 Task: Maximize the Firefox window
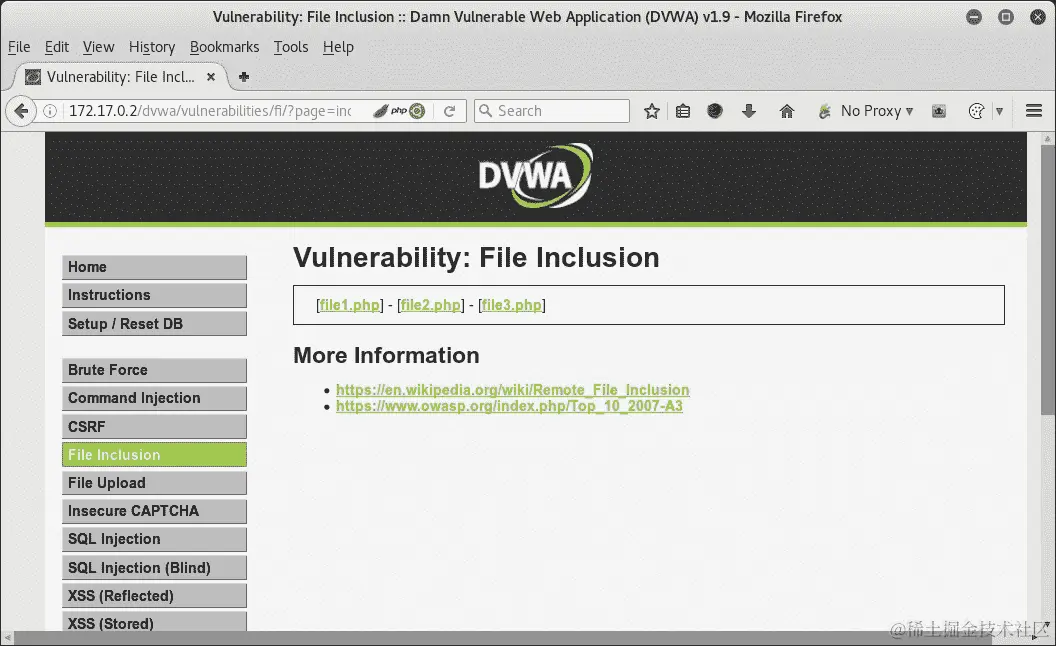pyautogui.click(x=1005, y=17)
